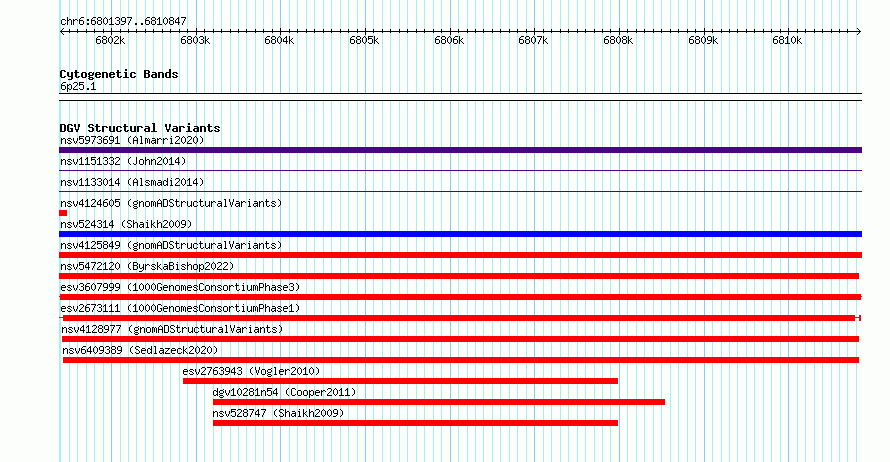890x462 pixels.
Task: Select the dark purple nsv5973691 variant bar
Action: click(460, 150)
